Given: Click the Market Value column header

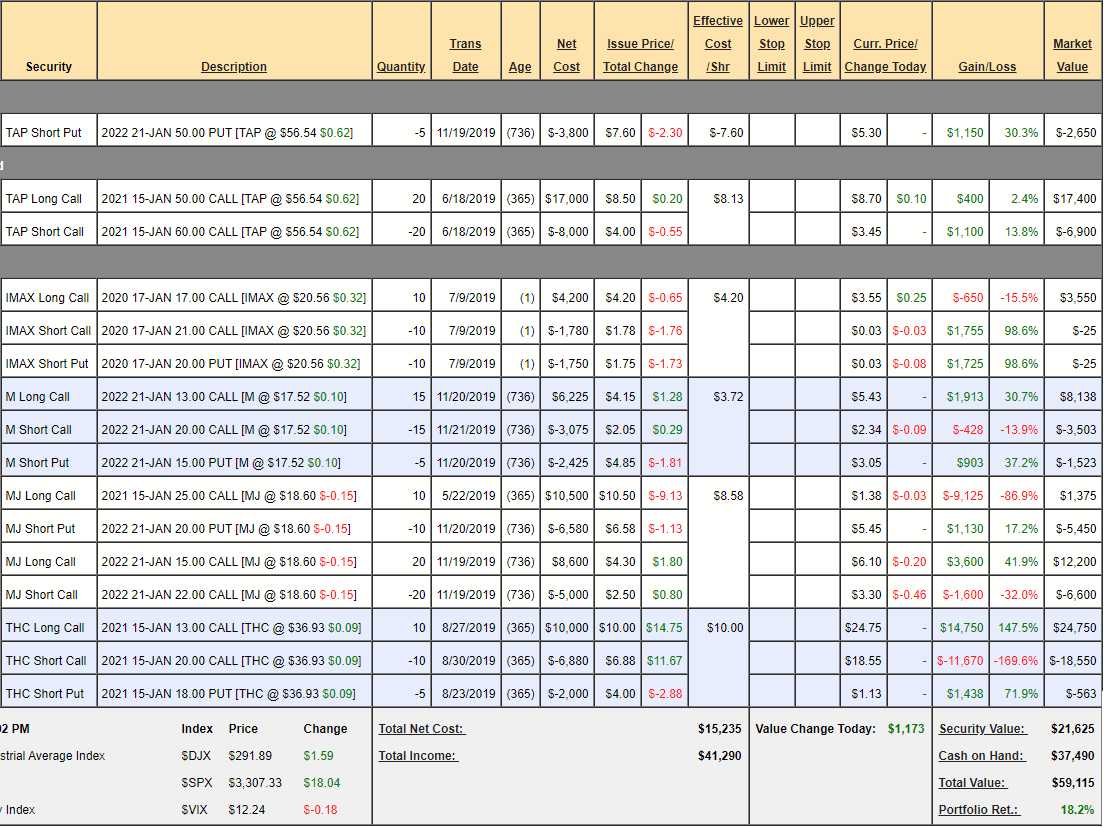Looking at the screenshot, I should 1072,56.
